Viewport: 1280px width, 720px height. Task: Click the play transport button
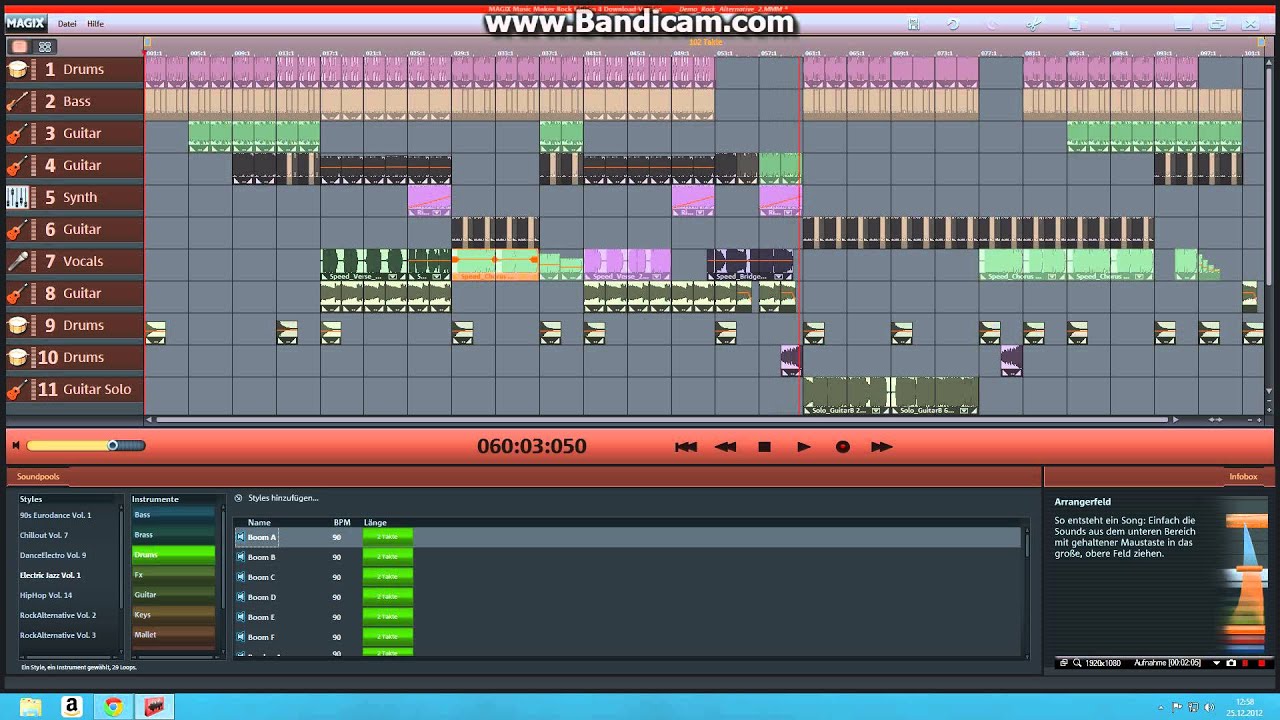pyautogui.click(x=803, y=447)
